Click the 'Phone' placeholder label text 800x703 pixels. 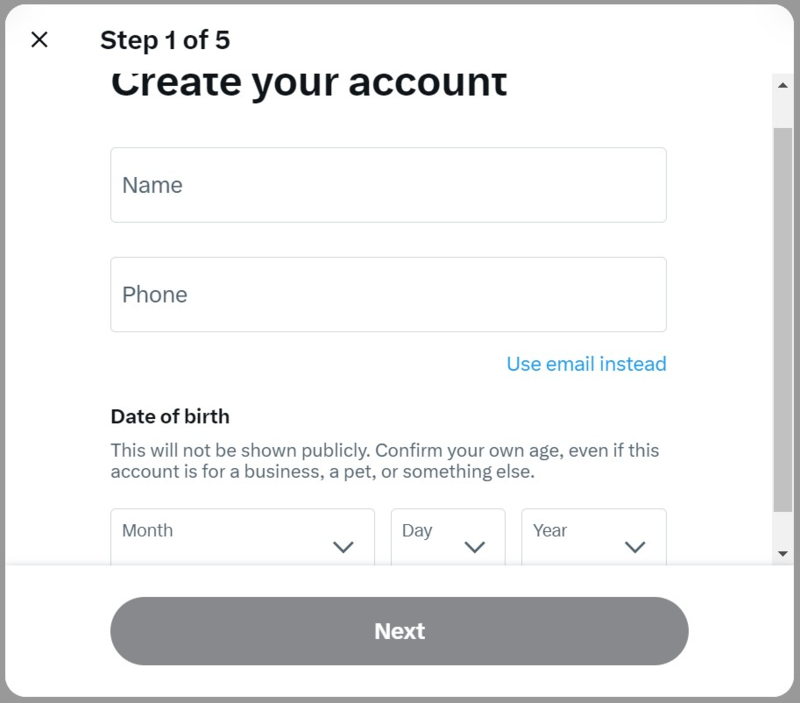[x=155, y=295]
